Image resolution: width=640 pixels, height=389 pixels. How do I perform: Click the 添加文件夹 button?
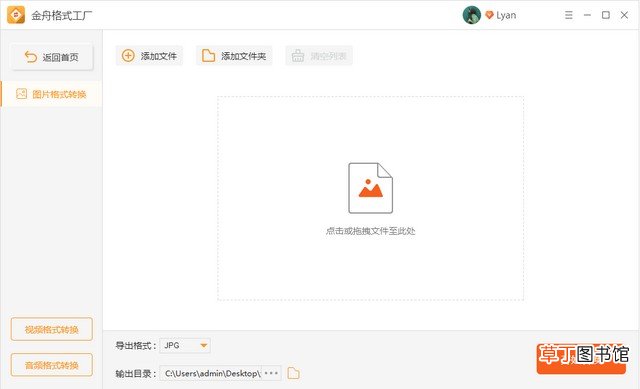[x=234, y=56]
